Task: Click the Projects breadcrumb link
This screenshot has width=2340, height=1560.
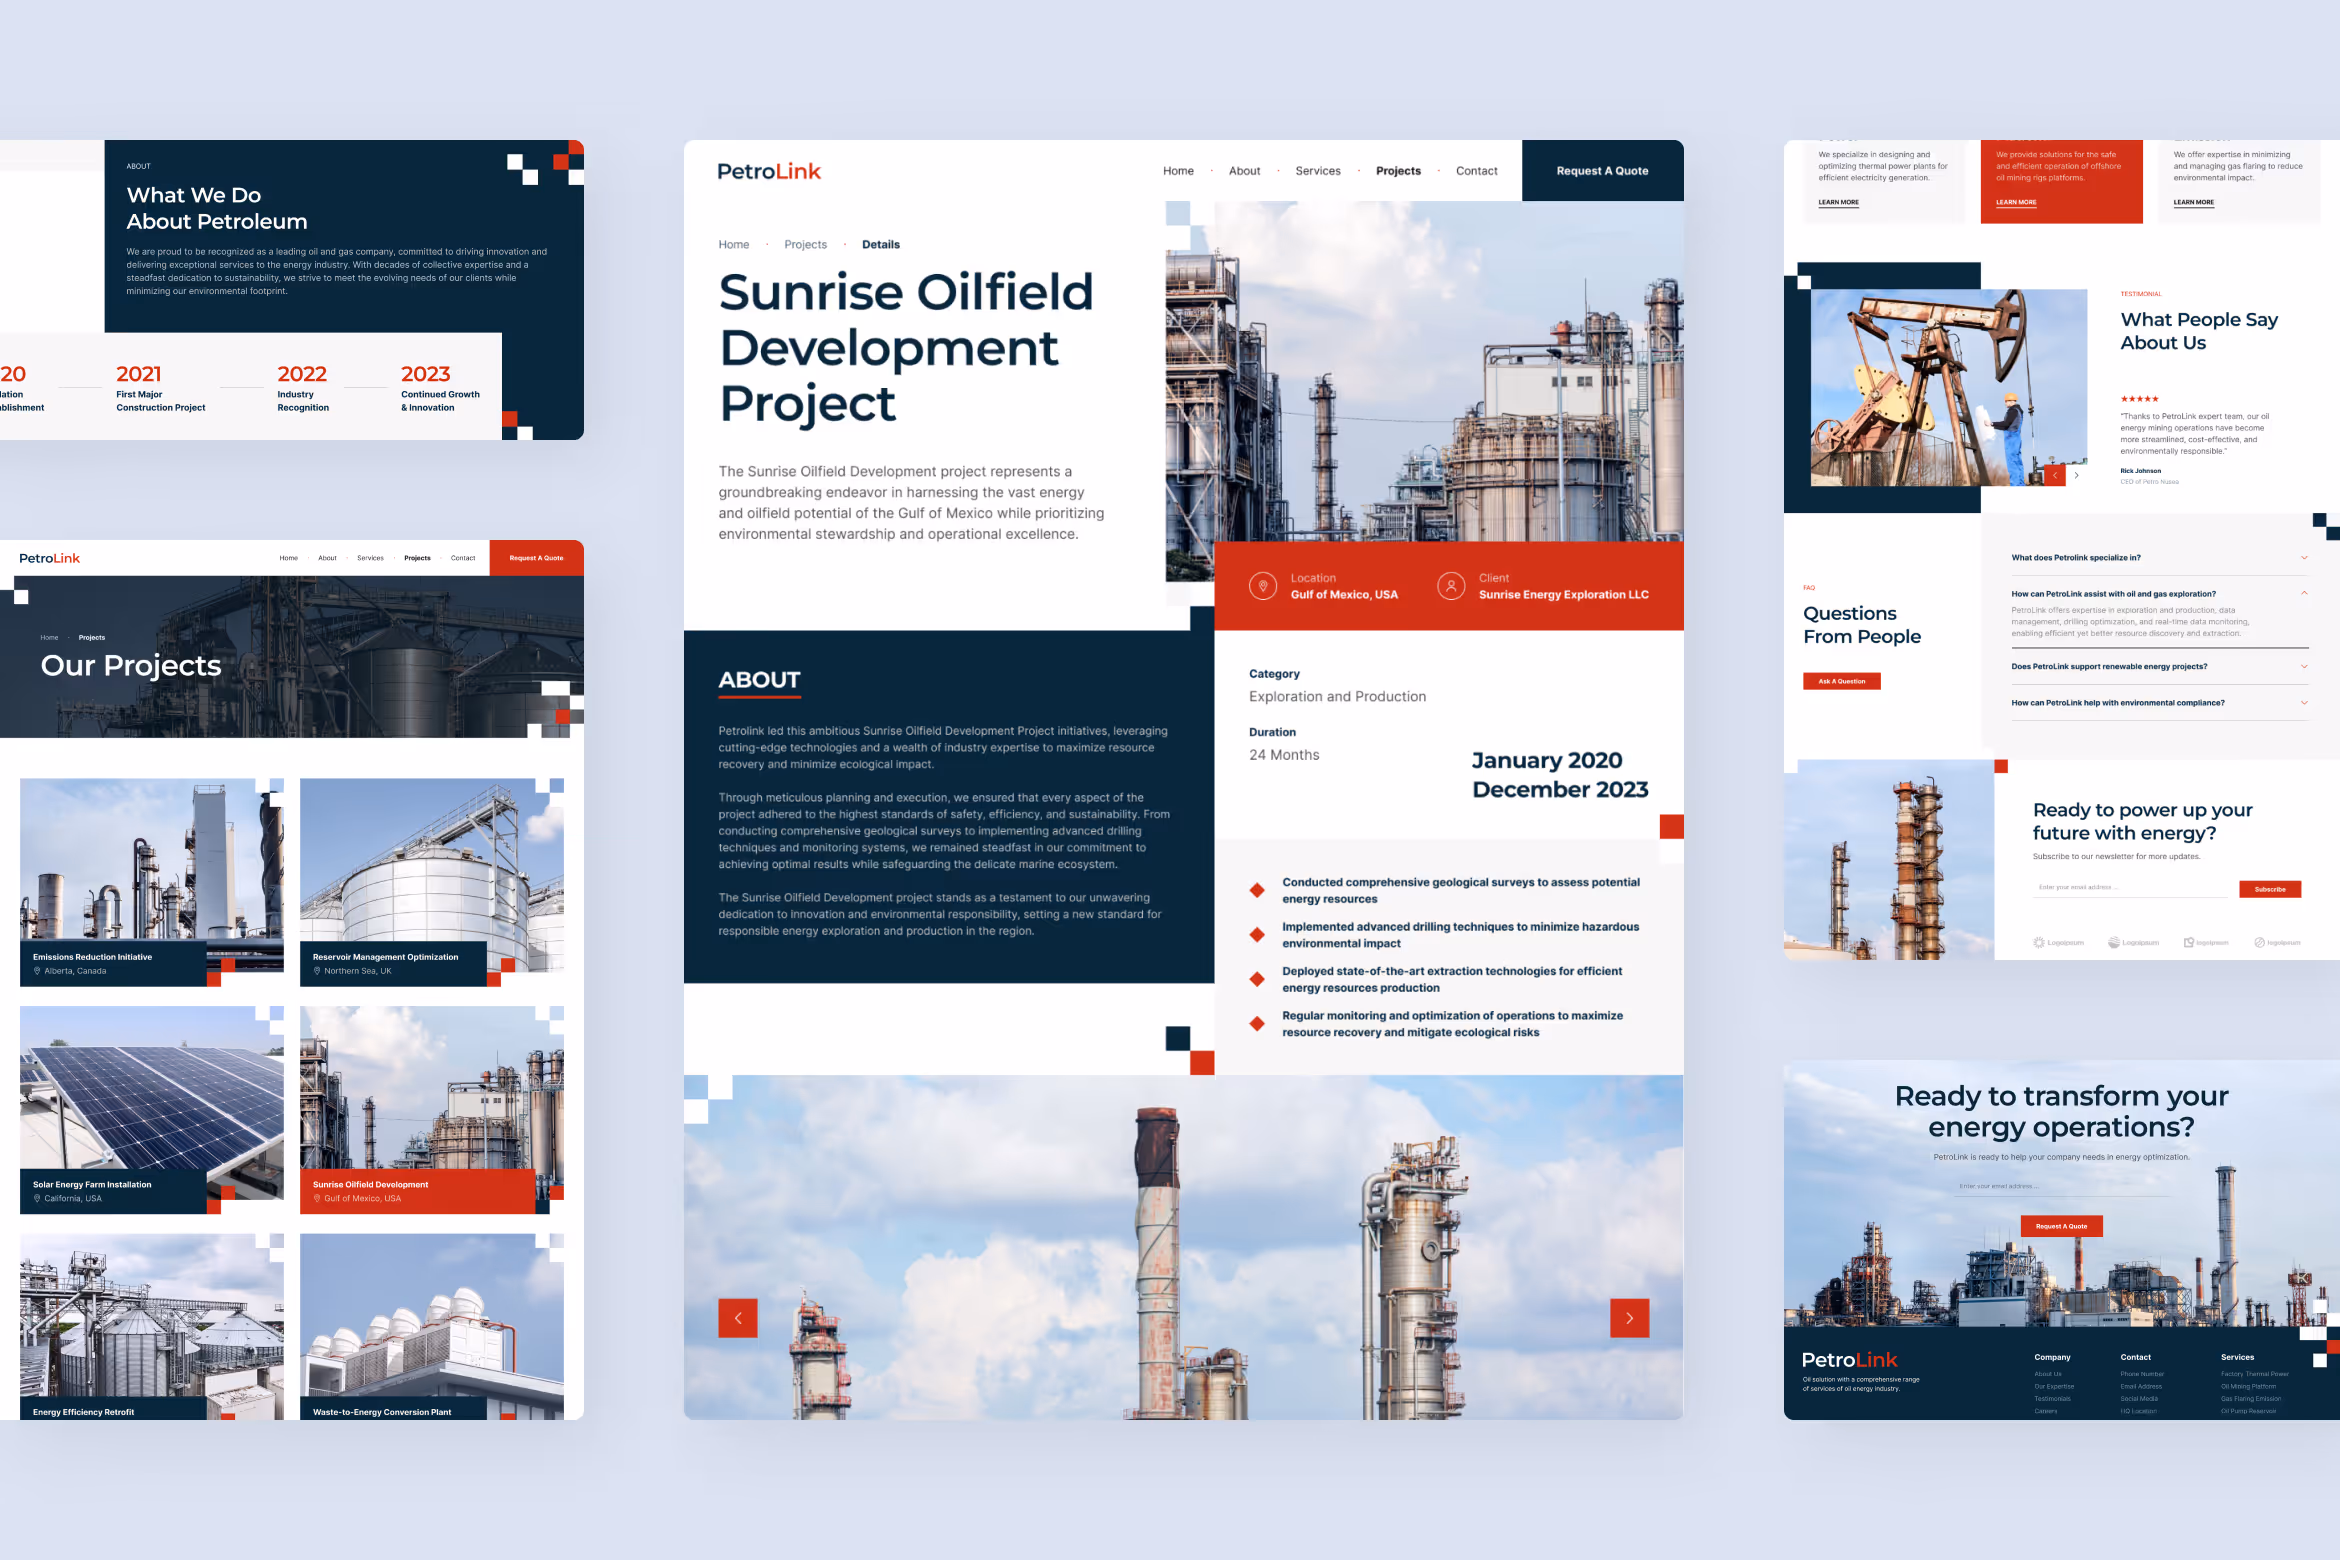Action: click(x=805, y=245)
